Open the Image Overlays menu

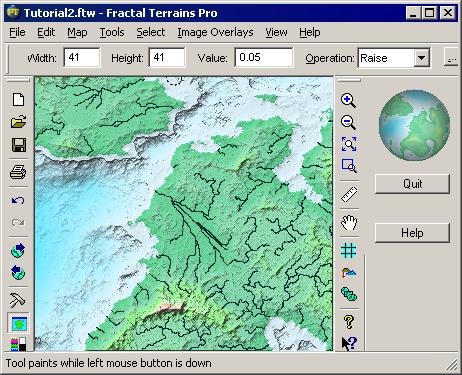[x=215, y=32]
